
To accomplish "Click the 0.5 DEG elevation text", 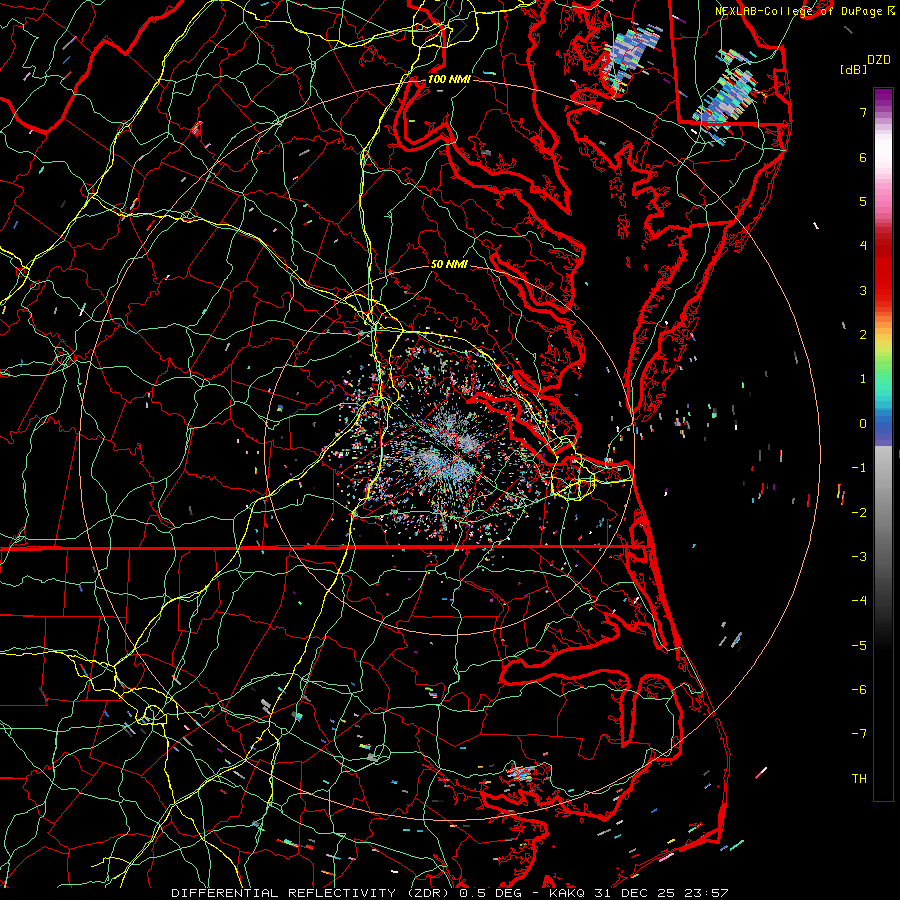I will coord(492,893).
